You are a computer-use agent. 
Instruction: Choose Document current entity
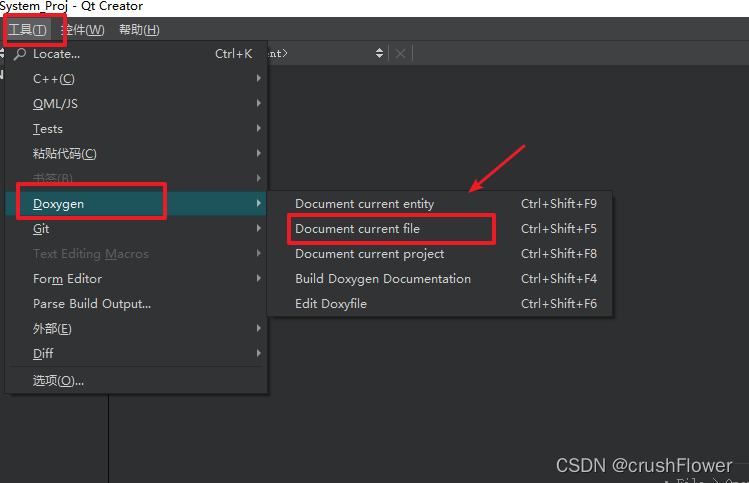click(439, 204)
